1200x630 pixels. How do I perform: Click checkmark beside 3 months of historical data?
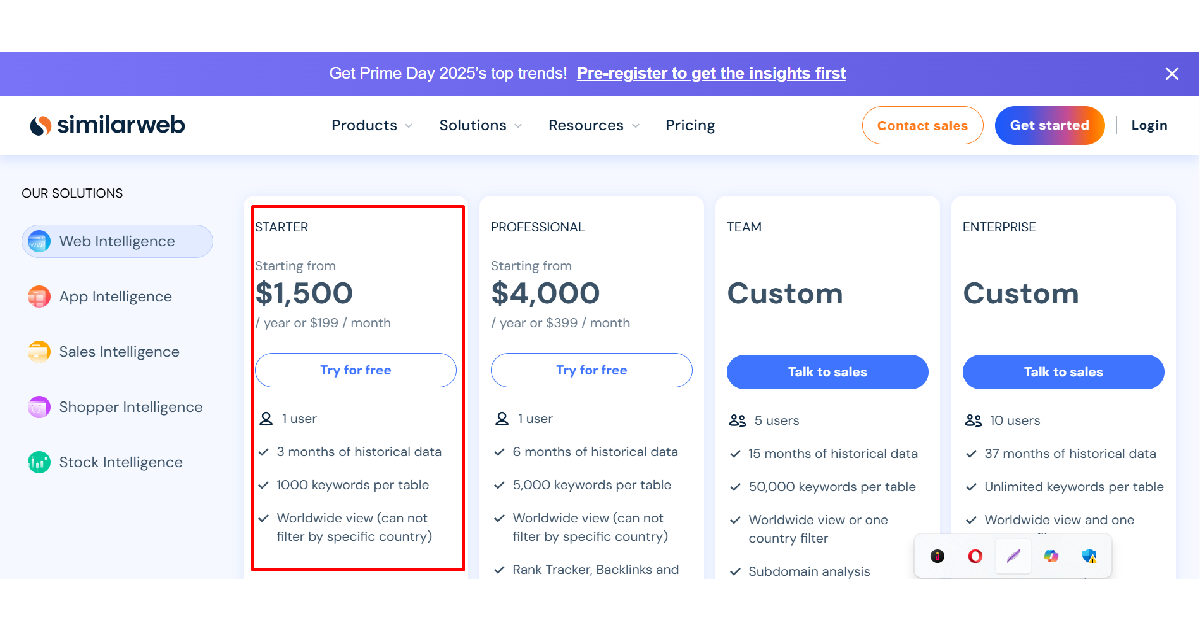pyautogui.click(x=264, y=452)
